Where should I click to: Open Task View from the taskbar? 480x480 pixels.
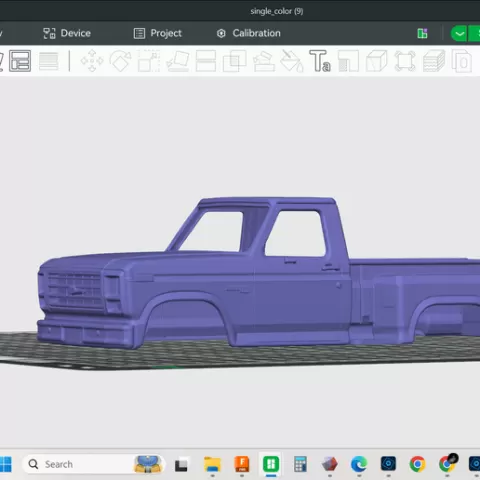click(x=181, y=465)
